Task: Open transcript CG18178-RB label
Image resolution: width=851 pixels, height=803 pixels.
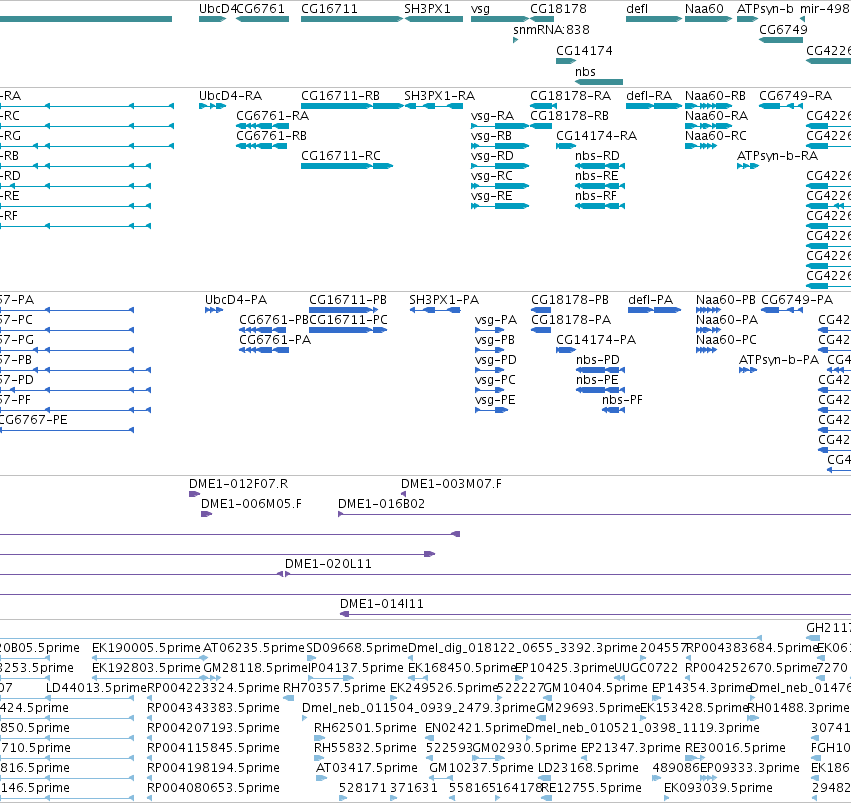Action: (569, 116)
